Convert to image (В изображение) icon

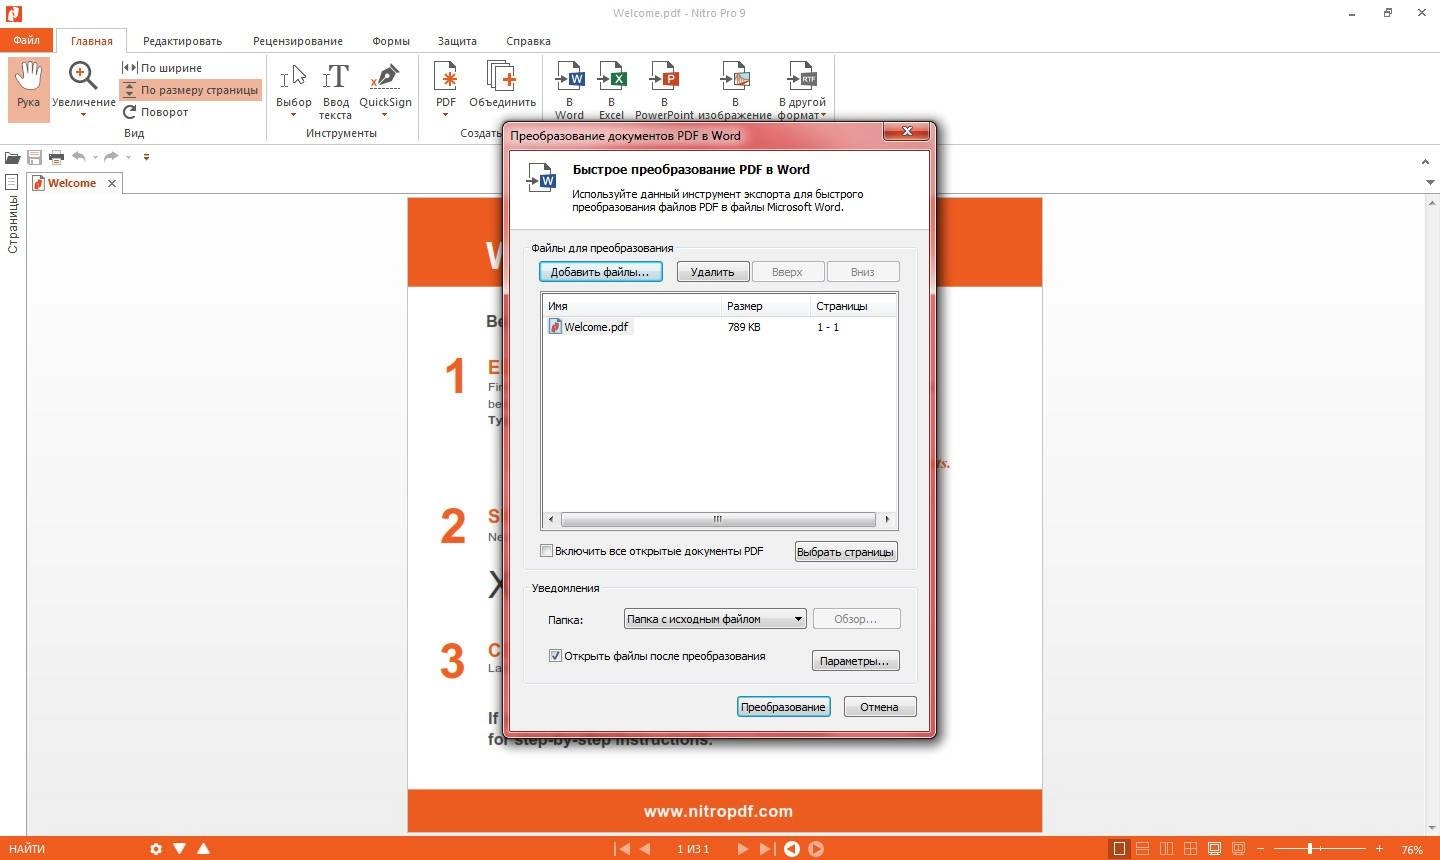[735, 77]
